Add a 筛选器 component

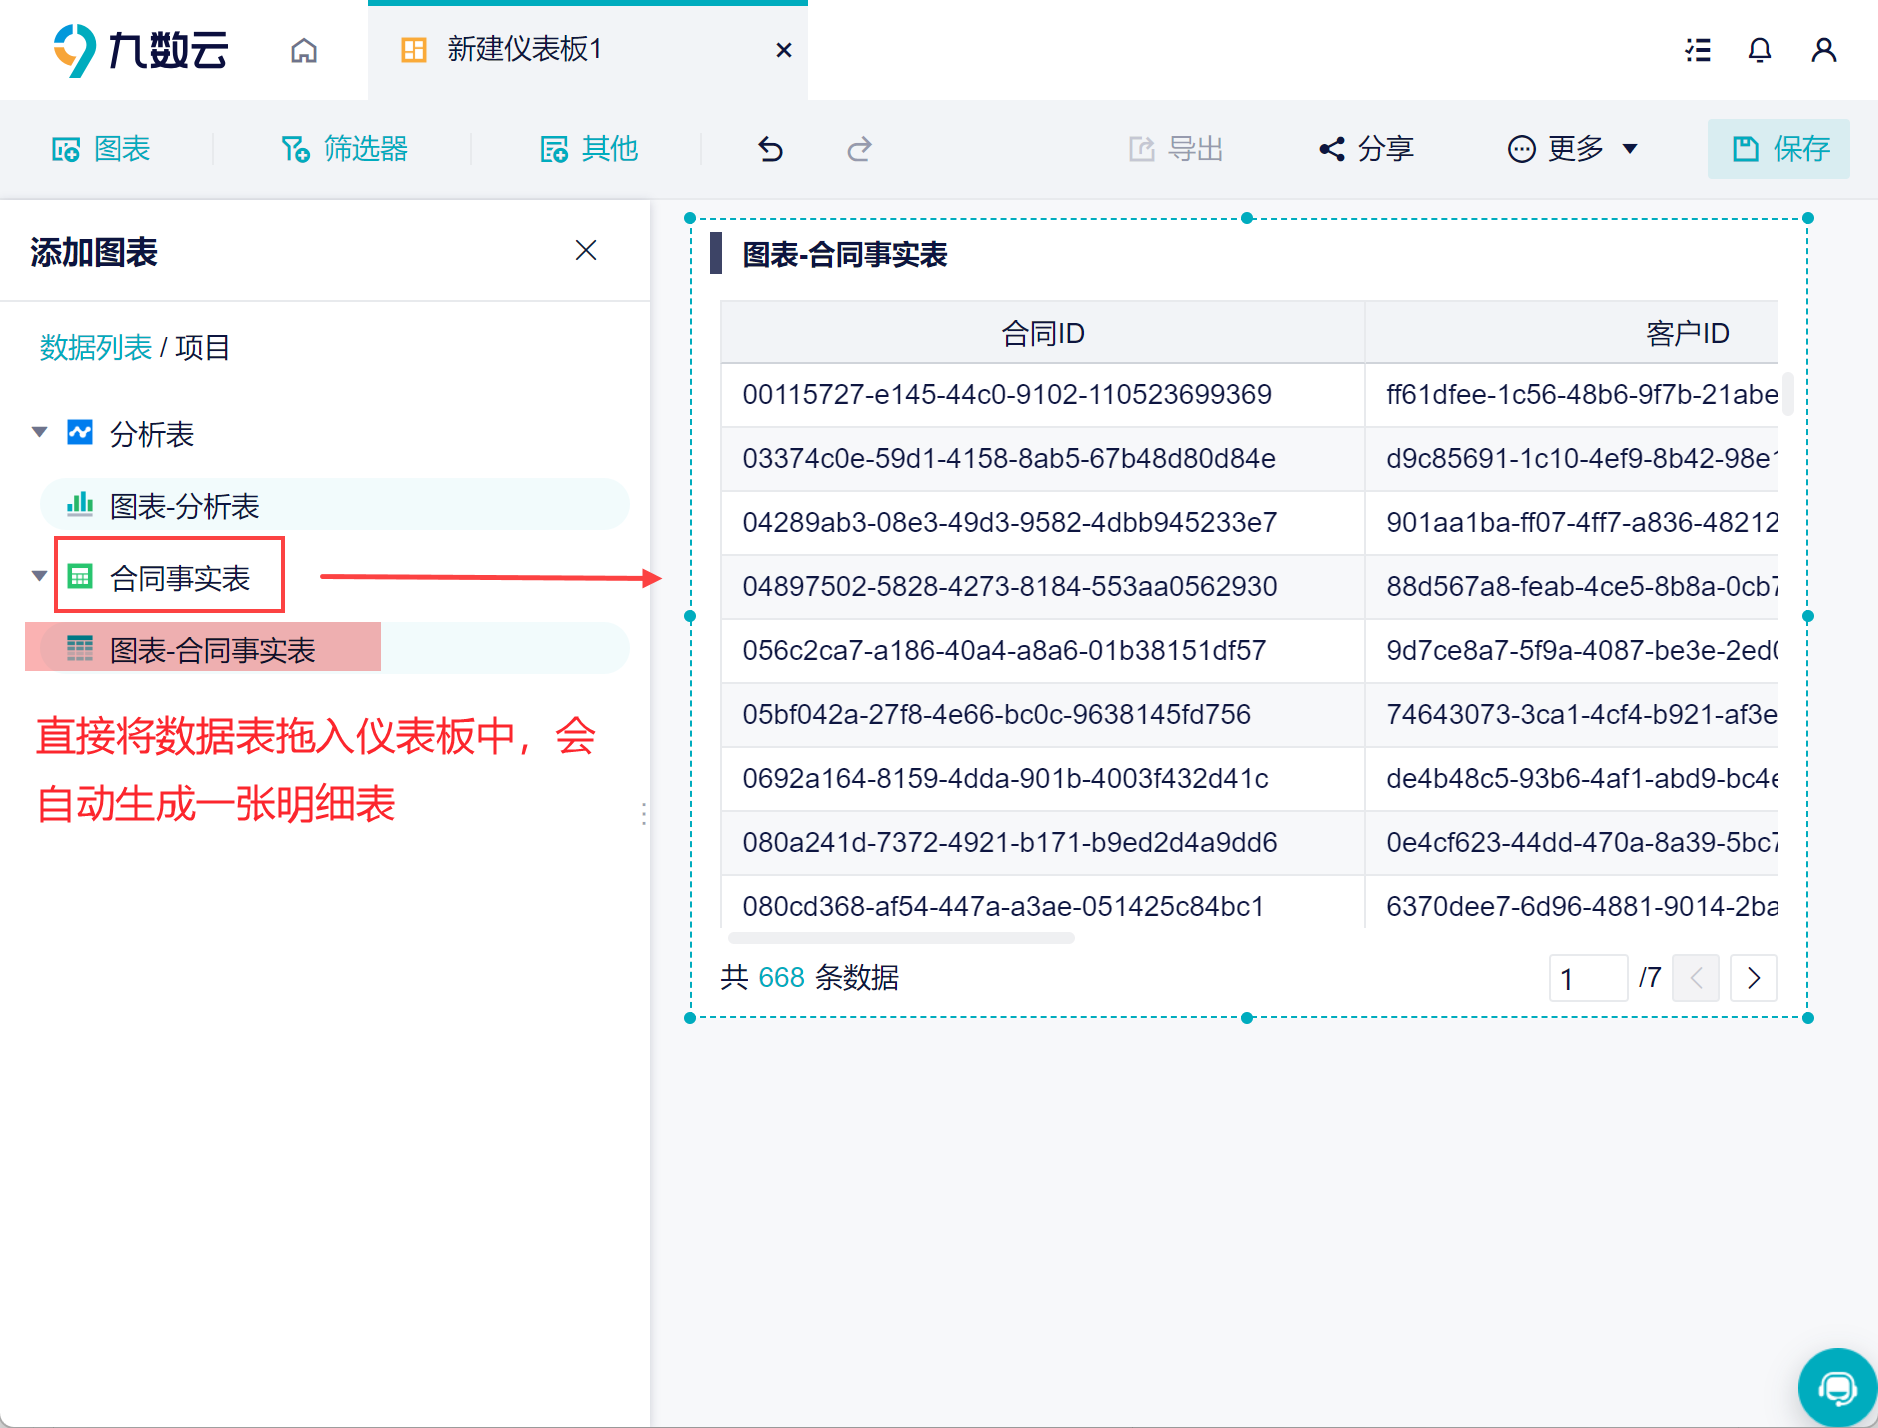click(344, 149)
